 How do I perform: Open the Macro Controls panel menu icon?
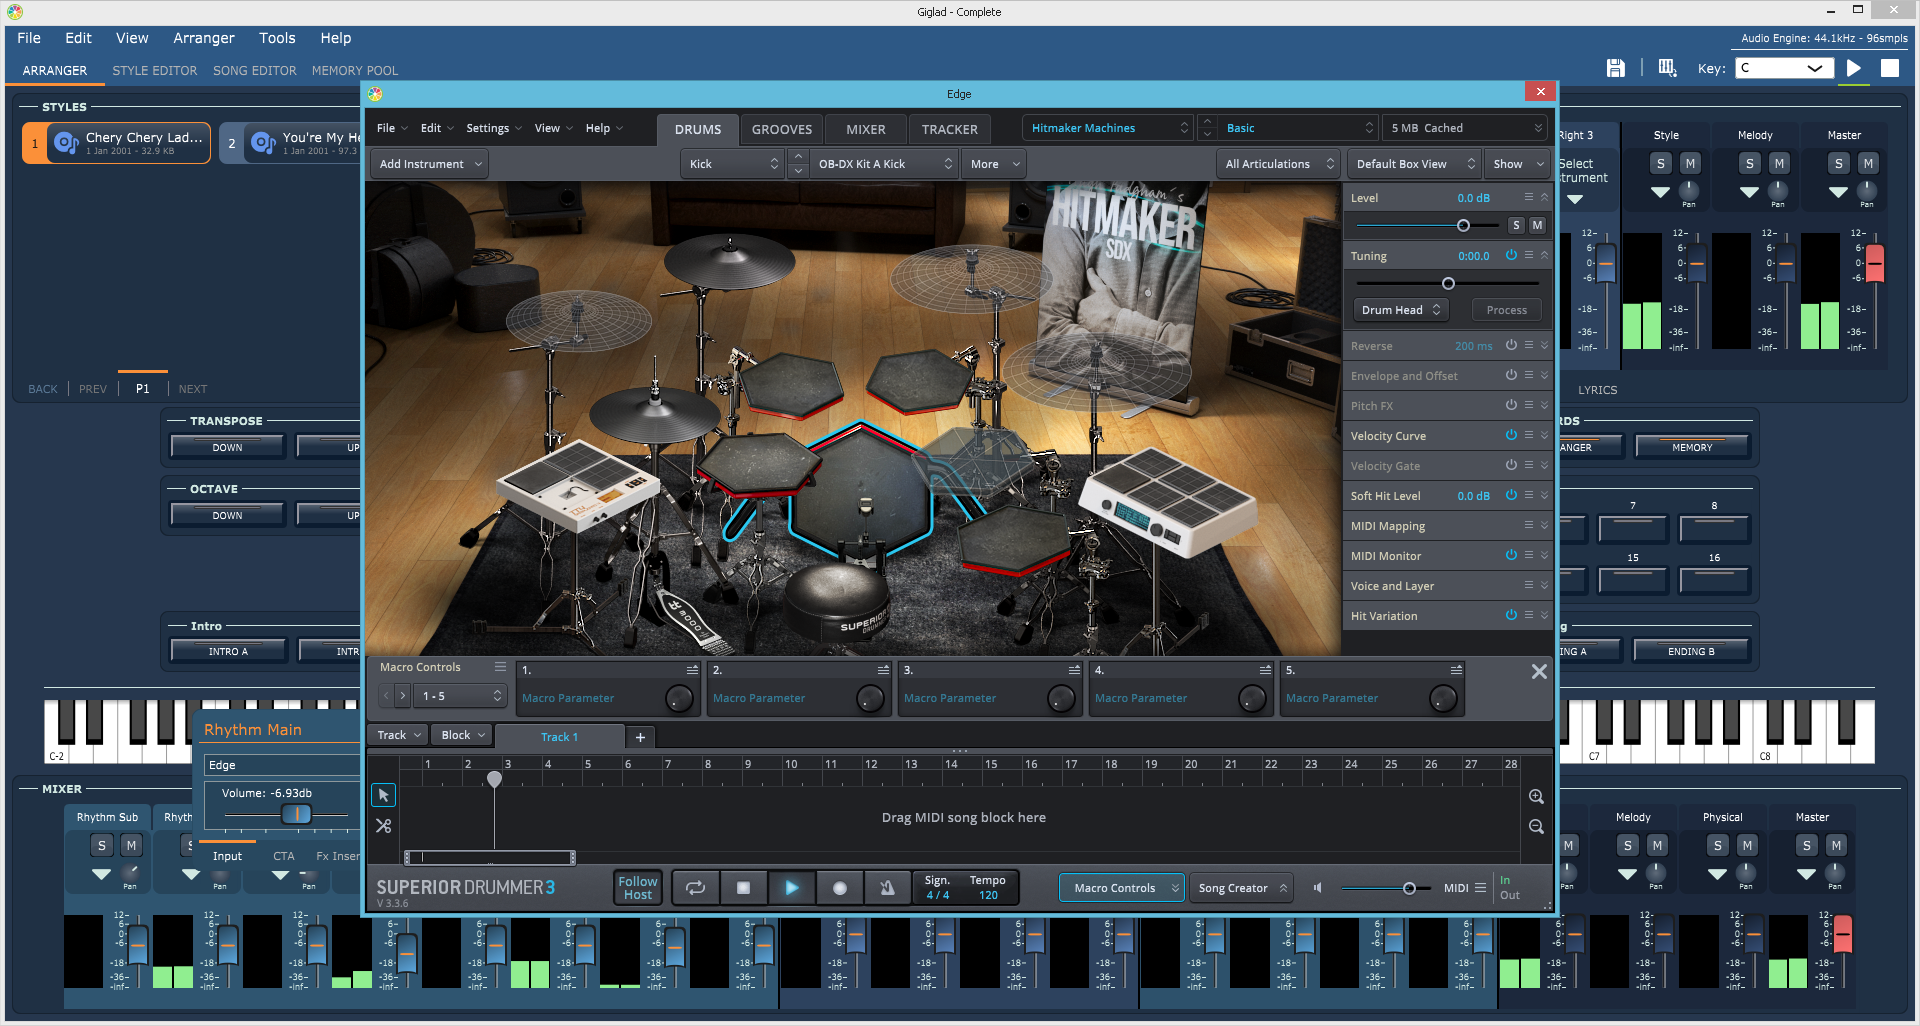click(x=500, y=667)
